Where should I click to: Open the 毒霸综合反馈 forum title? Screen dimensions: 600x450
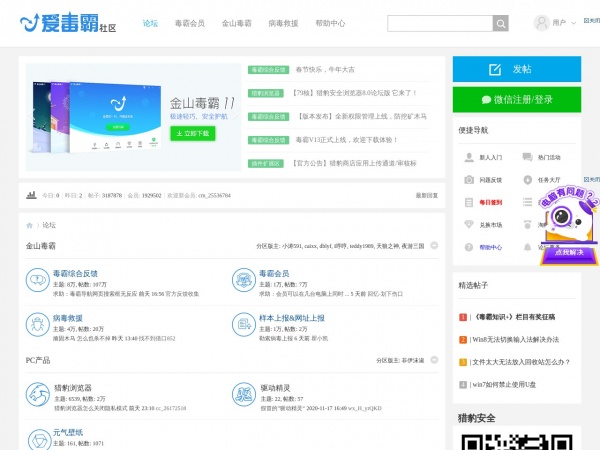click(75, 274)
